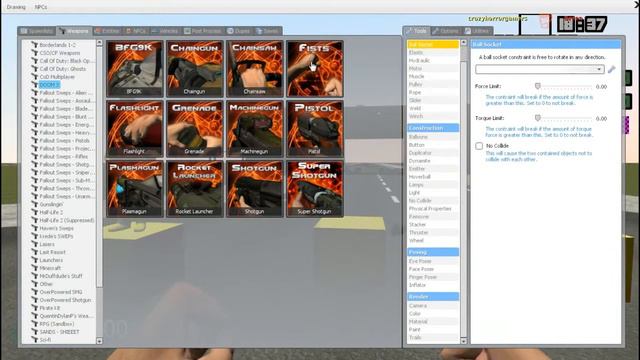Open the Post Process tab
The image size is (640, 360).
(203, 31)
